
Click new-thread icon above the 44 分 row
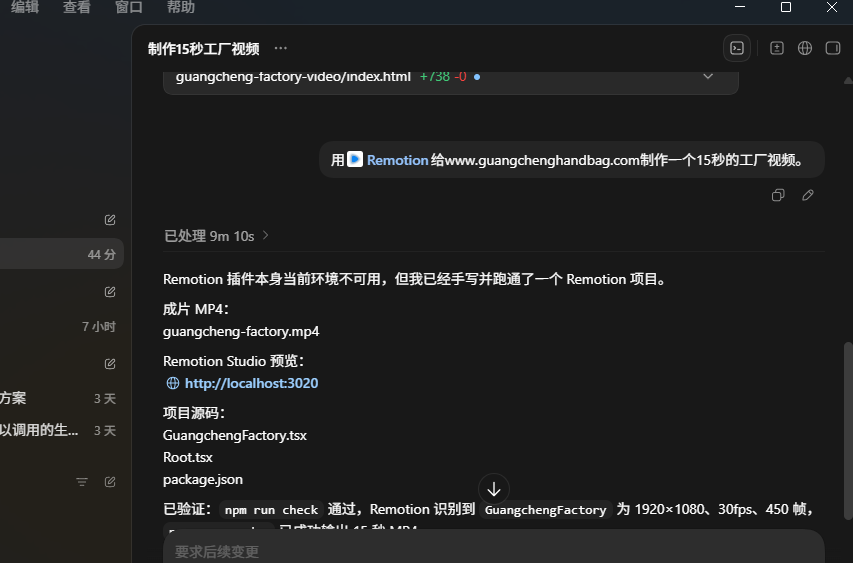coord(110,220)
